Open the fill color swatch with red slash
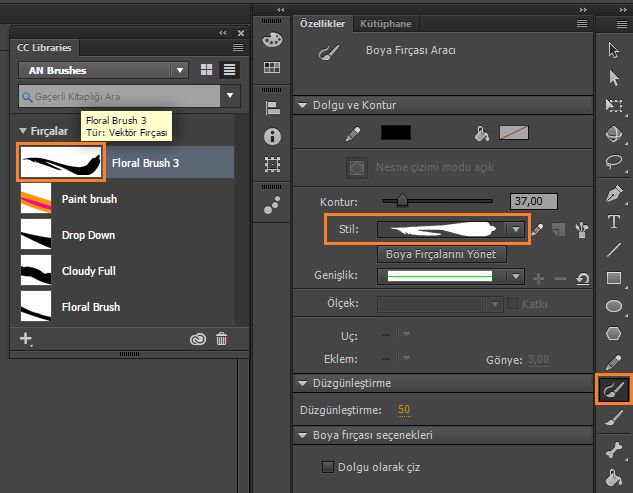The image size is (633, 493). 514,132
